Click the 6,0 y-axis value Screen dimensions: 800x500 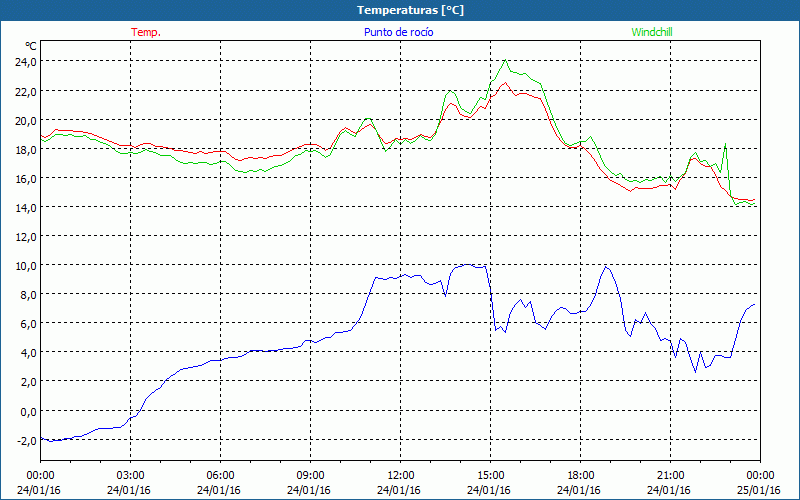(28, 324)
